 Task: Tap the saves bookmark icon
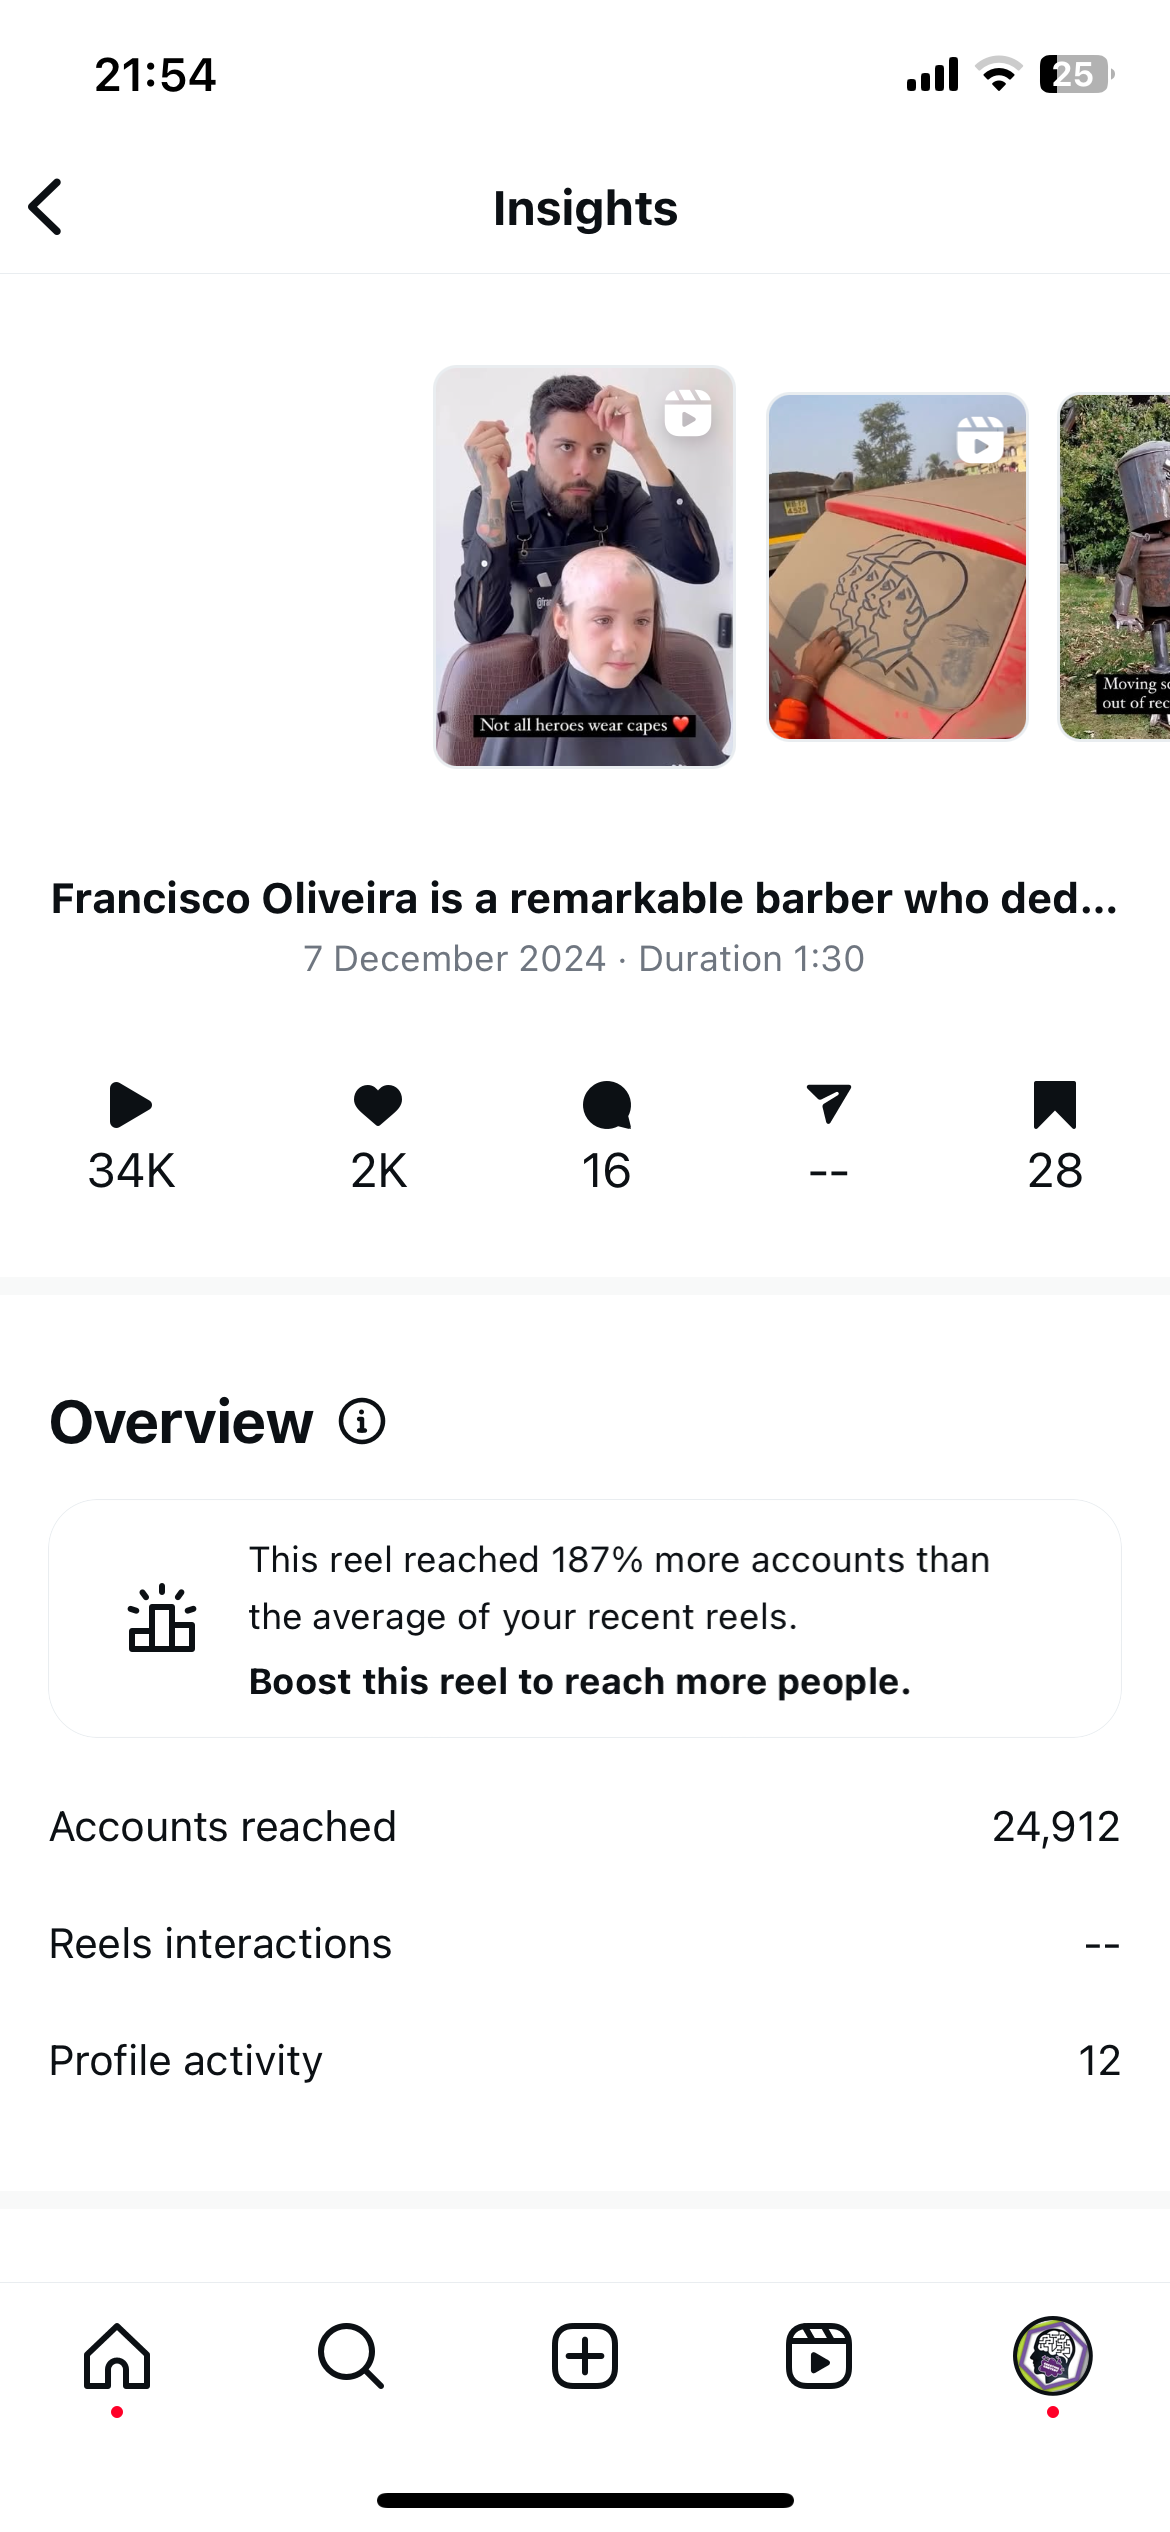[x=1055, y=1105]
